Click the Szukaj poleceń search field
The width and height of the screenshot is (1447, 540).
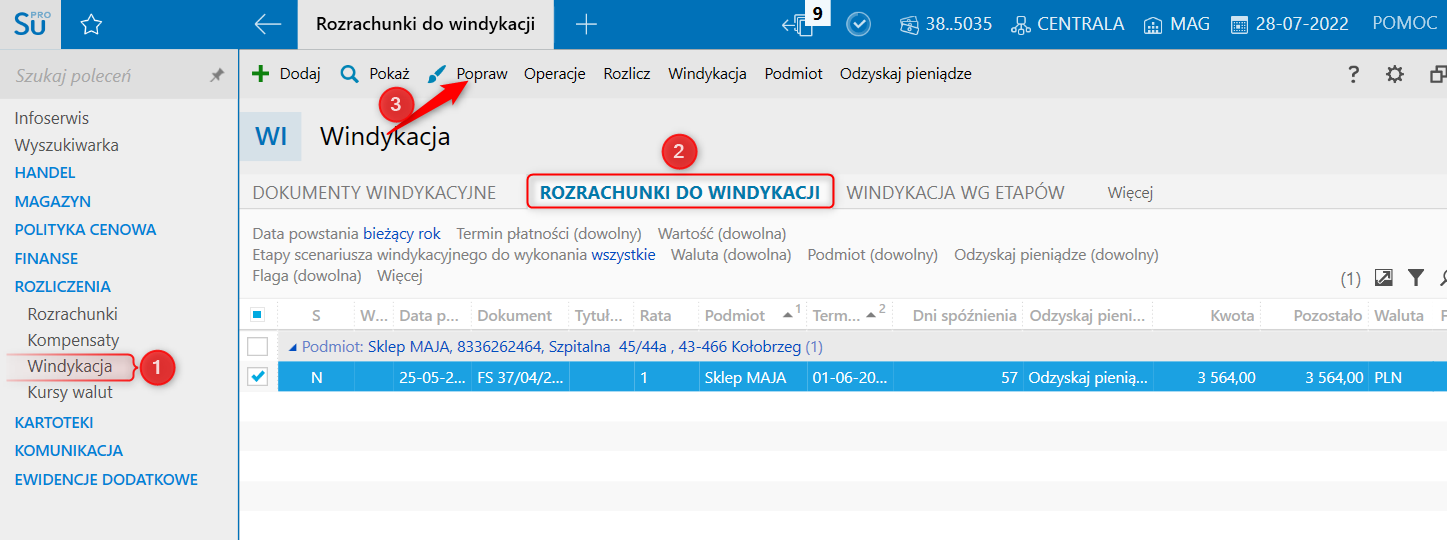click(x=105, y=76)
